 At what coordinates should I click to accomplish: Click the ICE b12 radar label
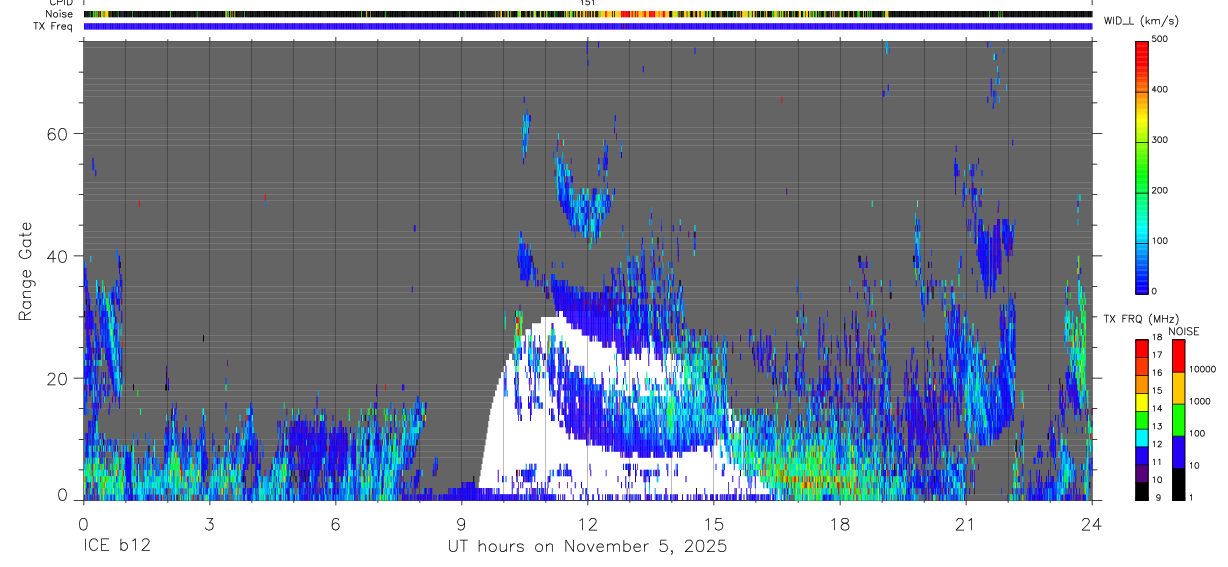click(x=116, y=547)
